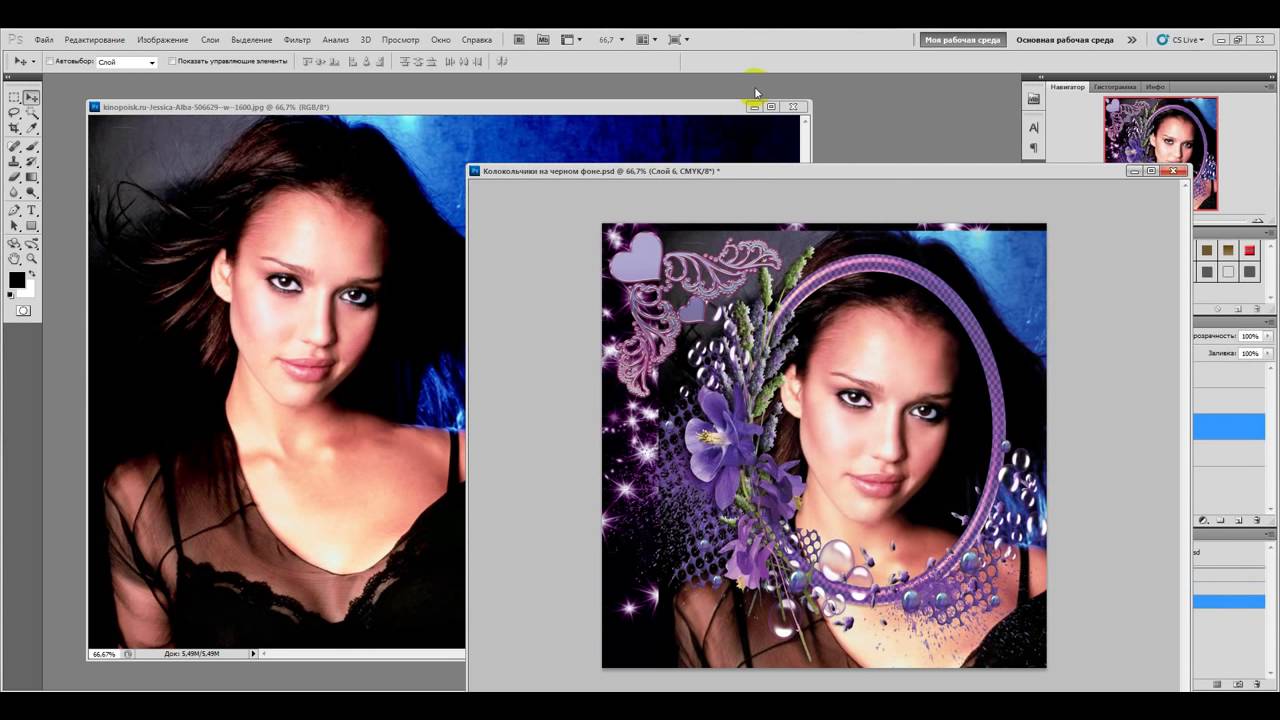Create new adjustment layer icon in Layers

point(1203,521)
